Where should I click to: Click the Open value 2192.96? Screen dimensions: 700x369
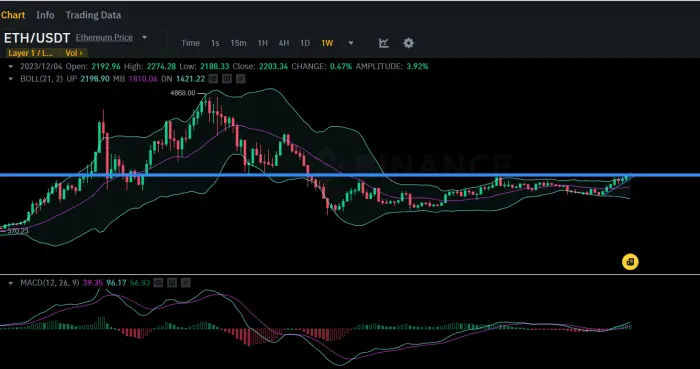[106, 66]
